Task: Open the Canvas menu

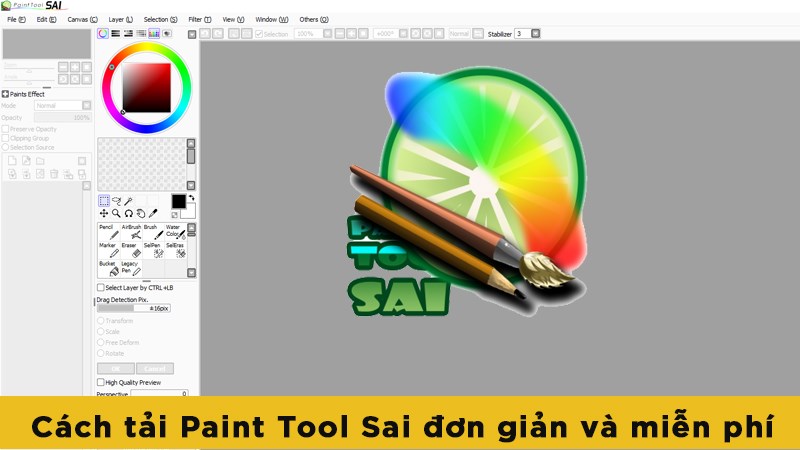Action: pos(82,19)
